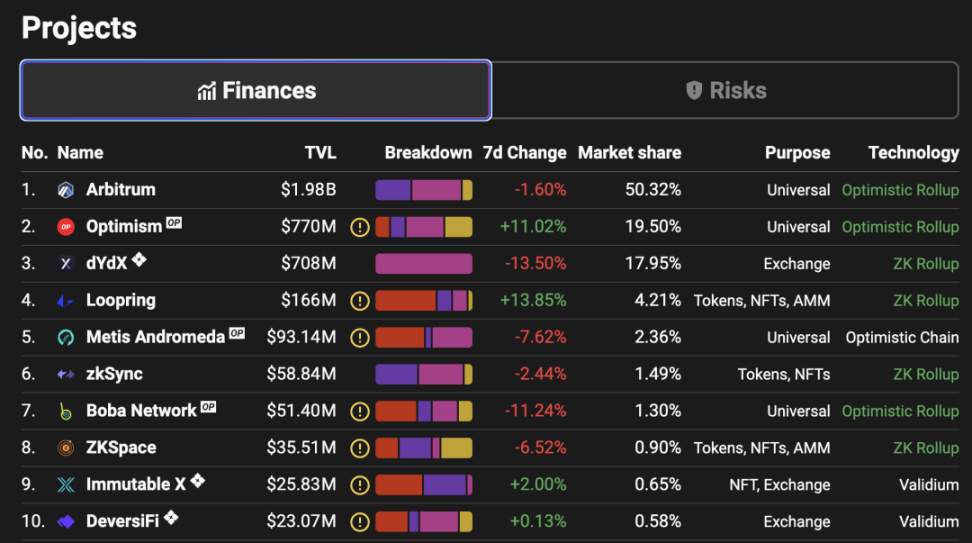Click ZKSpace's TVL breakdown bar
The image size is (972, 543).
click(424, 448)
